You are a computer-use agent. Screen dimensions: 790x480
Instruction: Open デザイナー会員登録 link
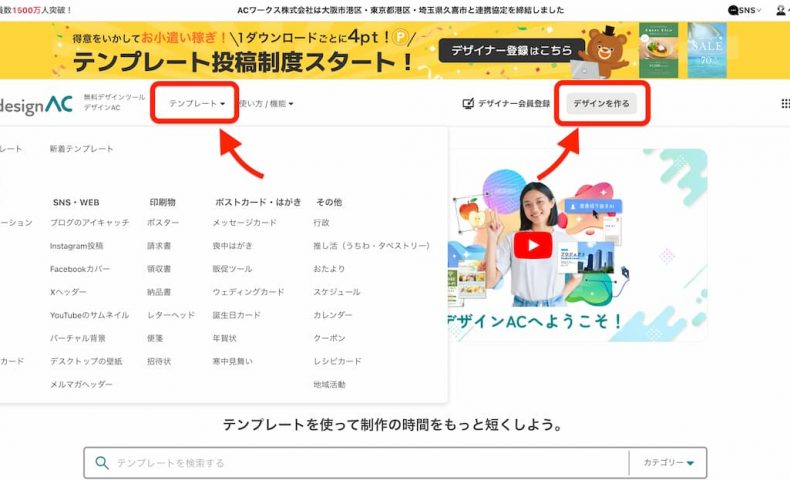[x=506, y=104]
